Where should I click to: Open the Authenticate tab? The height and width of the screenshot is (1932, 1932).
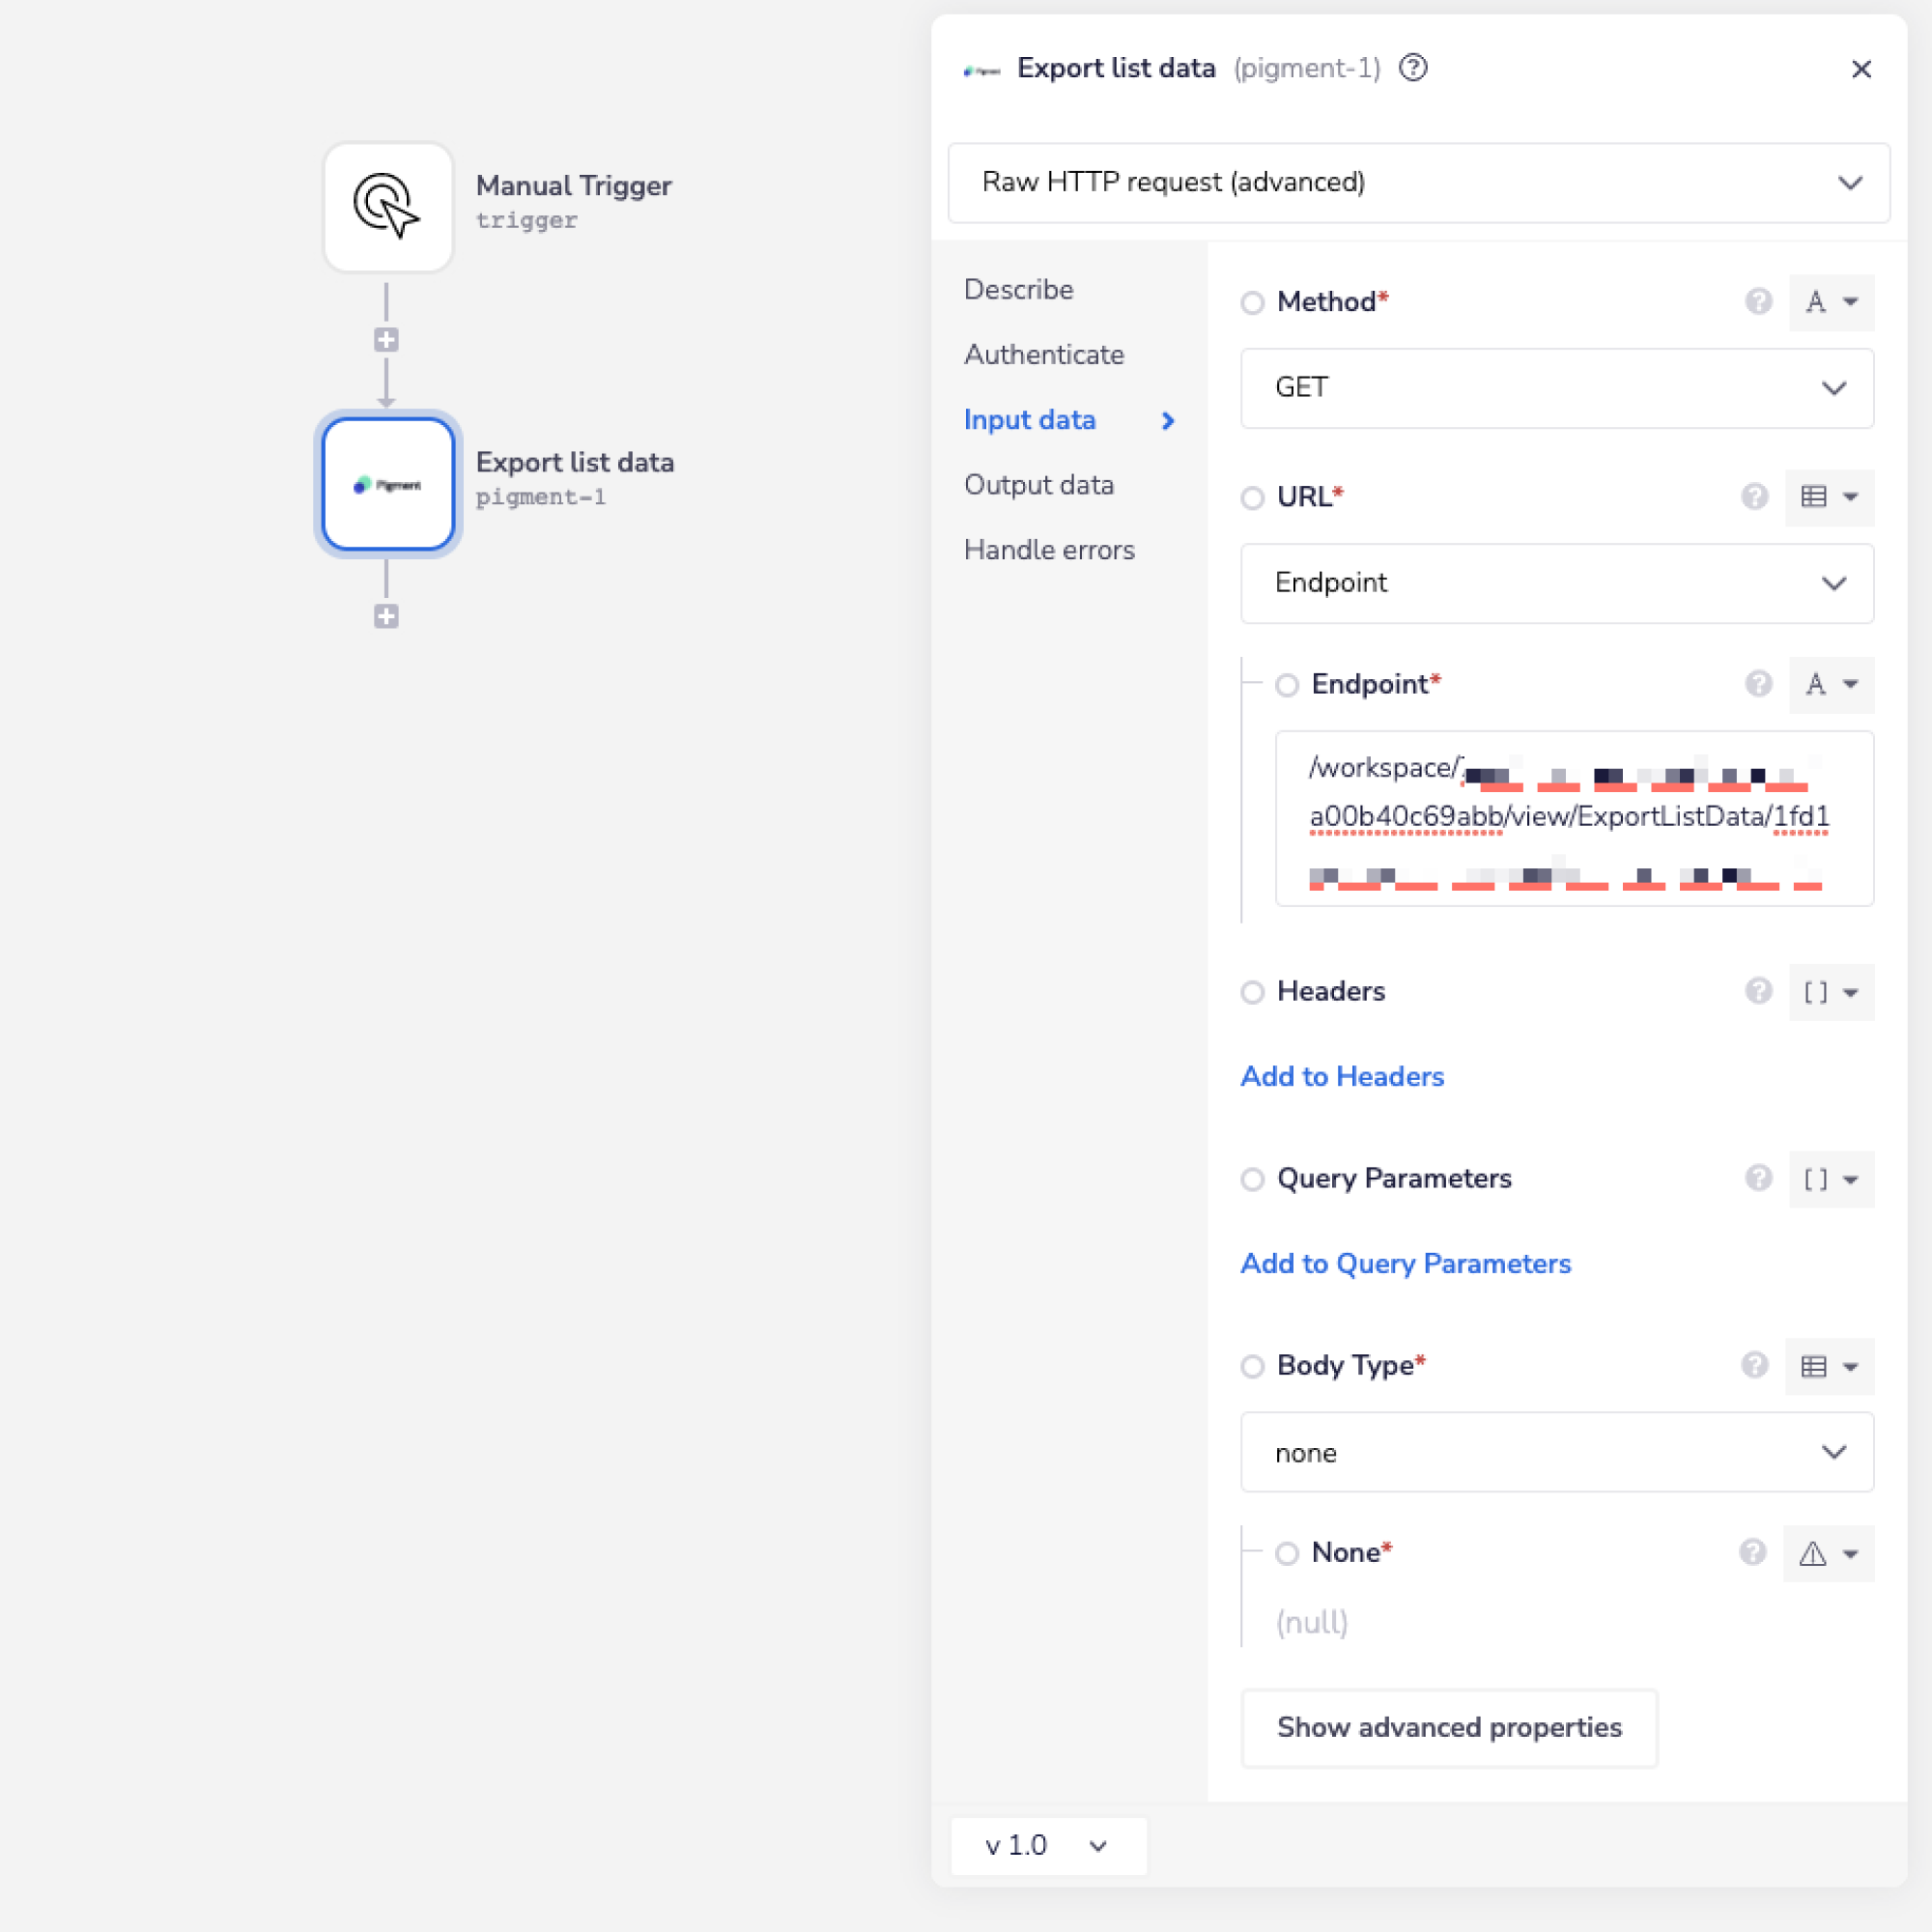(1043, 355)
